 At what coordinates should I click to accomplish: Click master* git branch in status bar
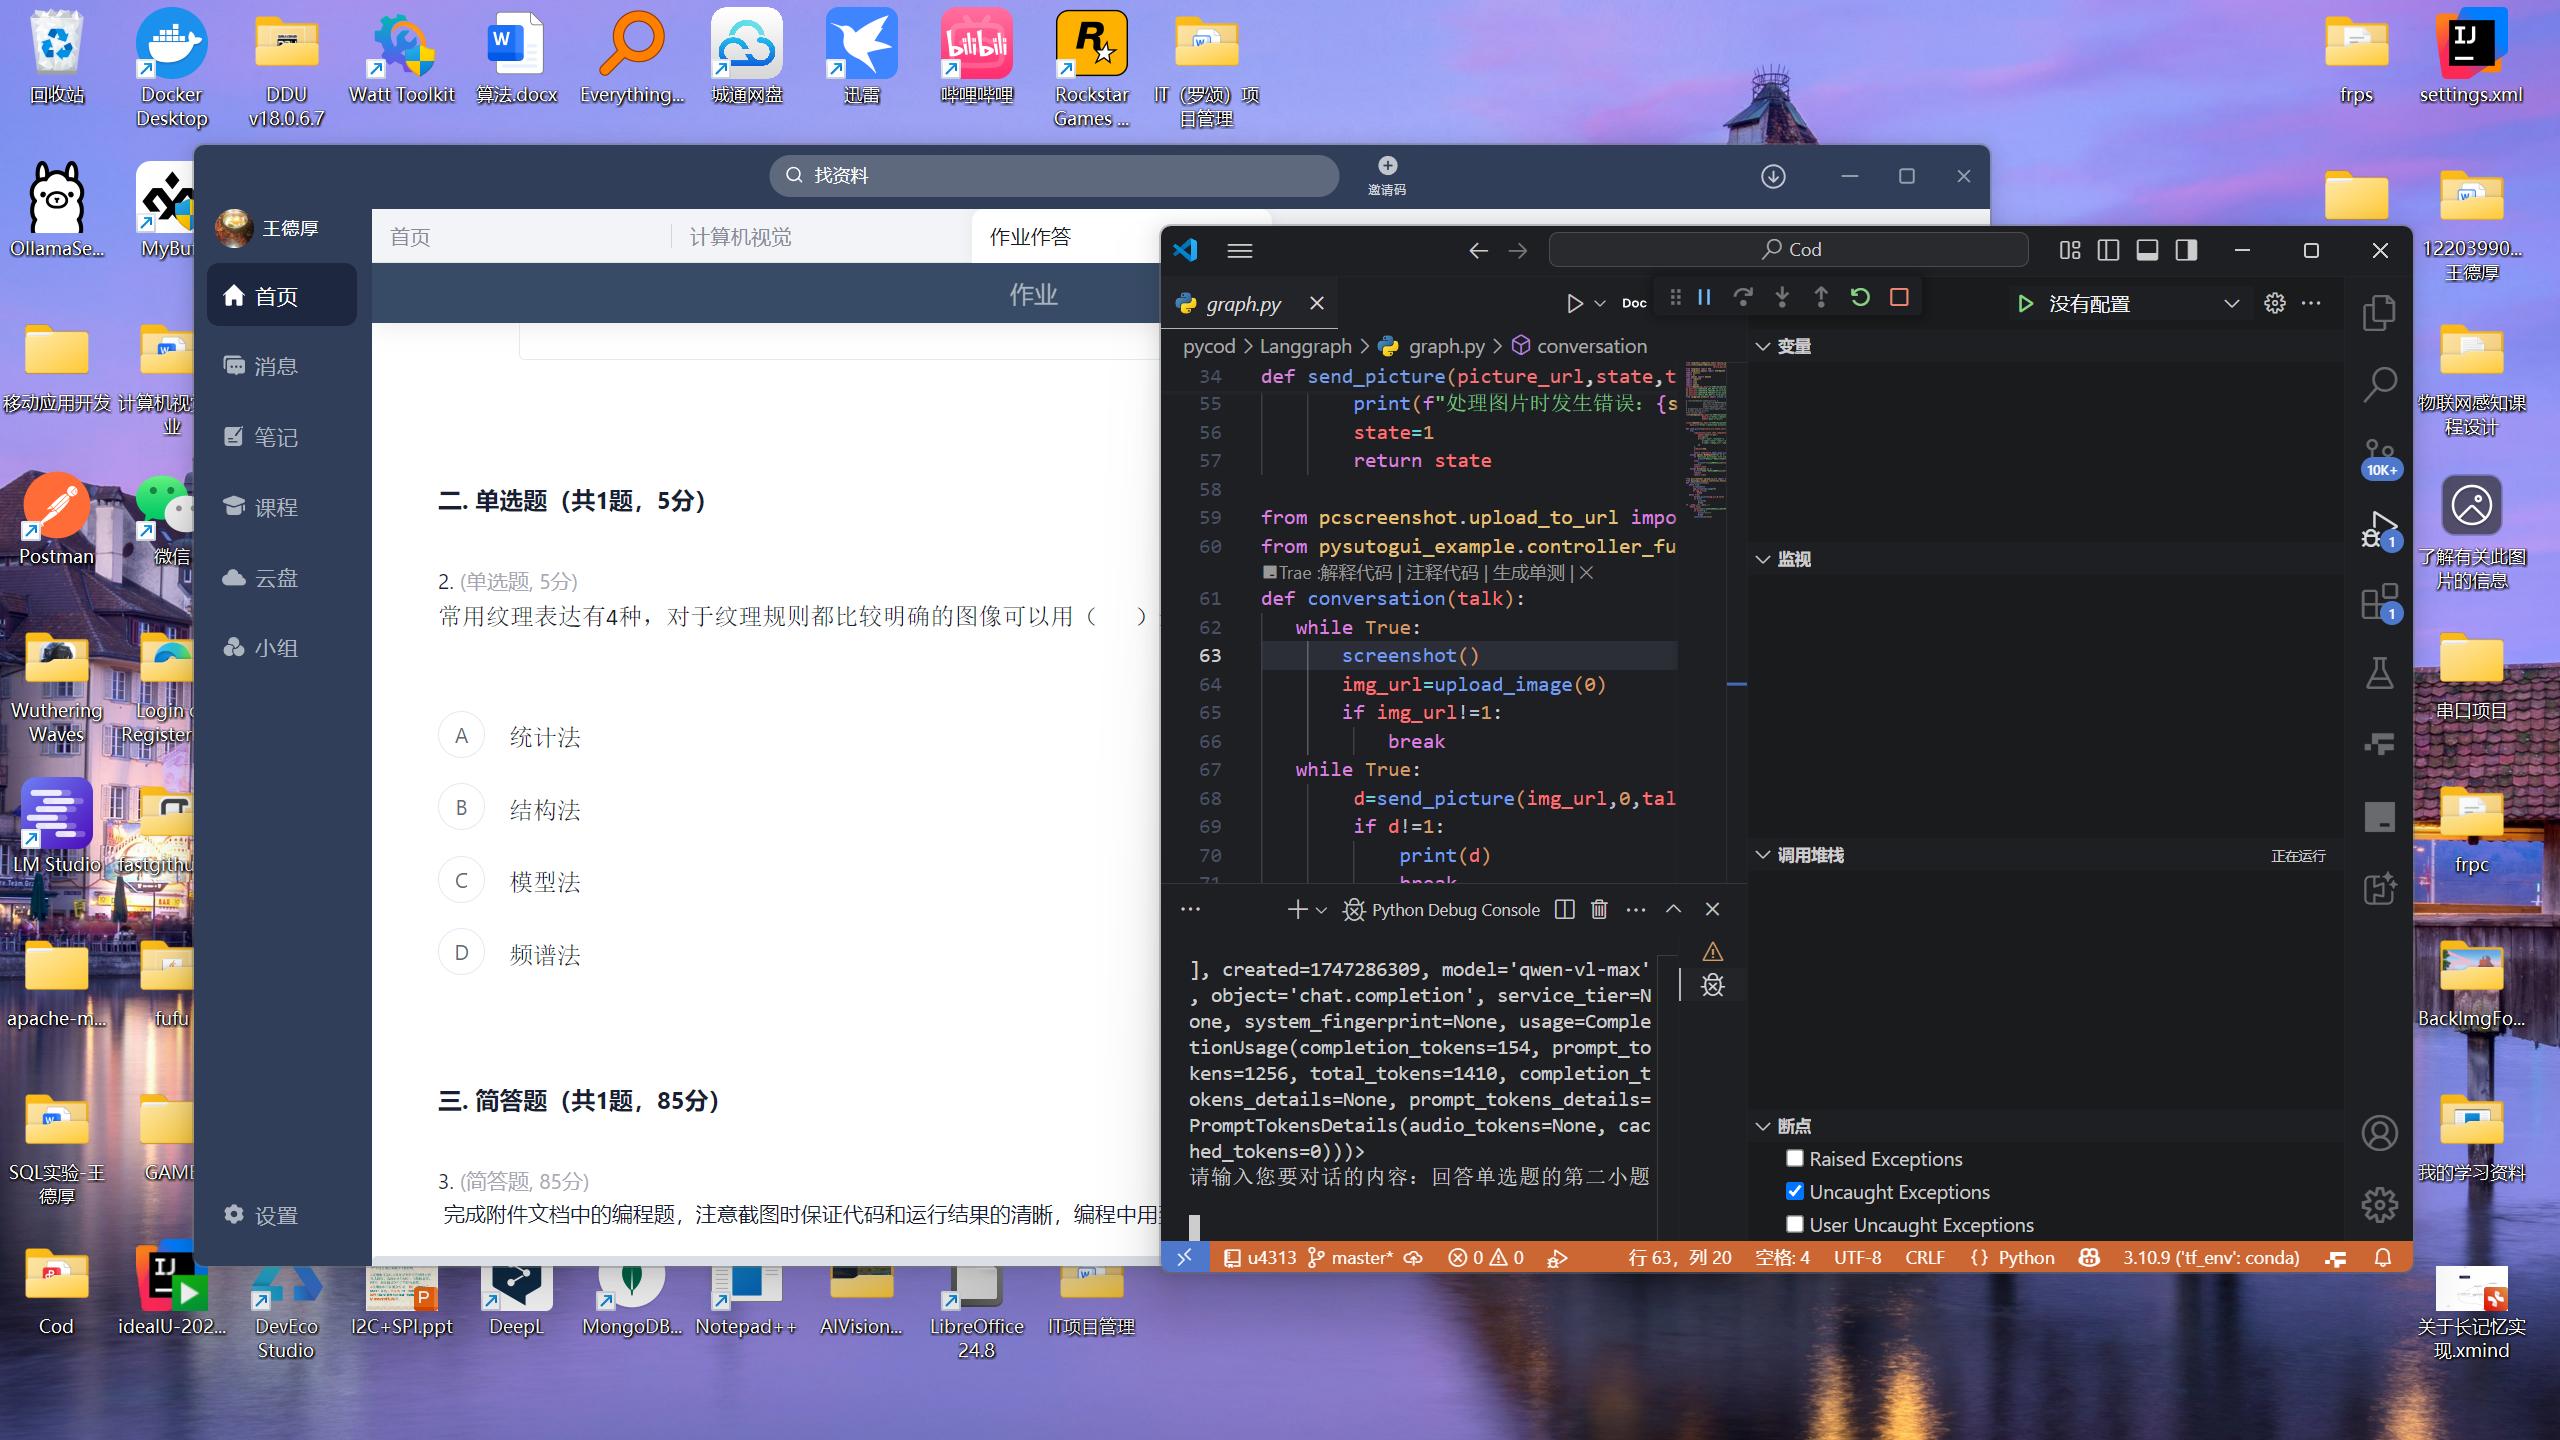pos(1350,1258)
